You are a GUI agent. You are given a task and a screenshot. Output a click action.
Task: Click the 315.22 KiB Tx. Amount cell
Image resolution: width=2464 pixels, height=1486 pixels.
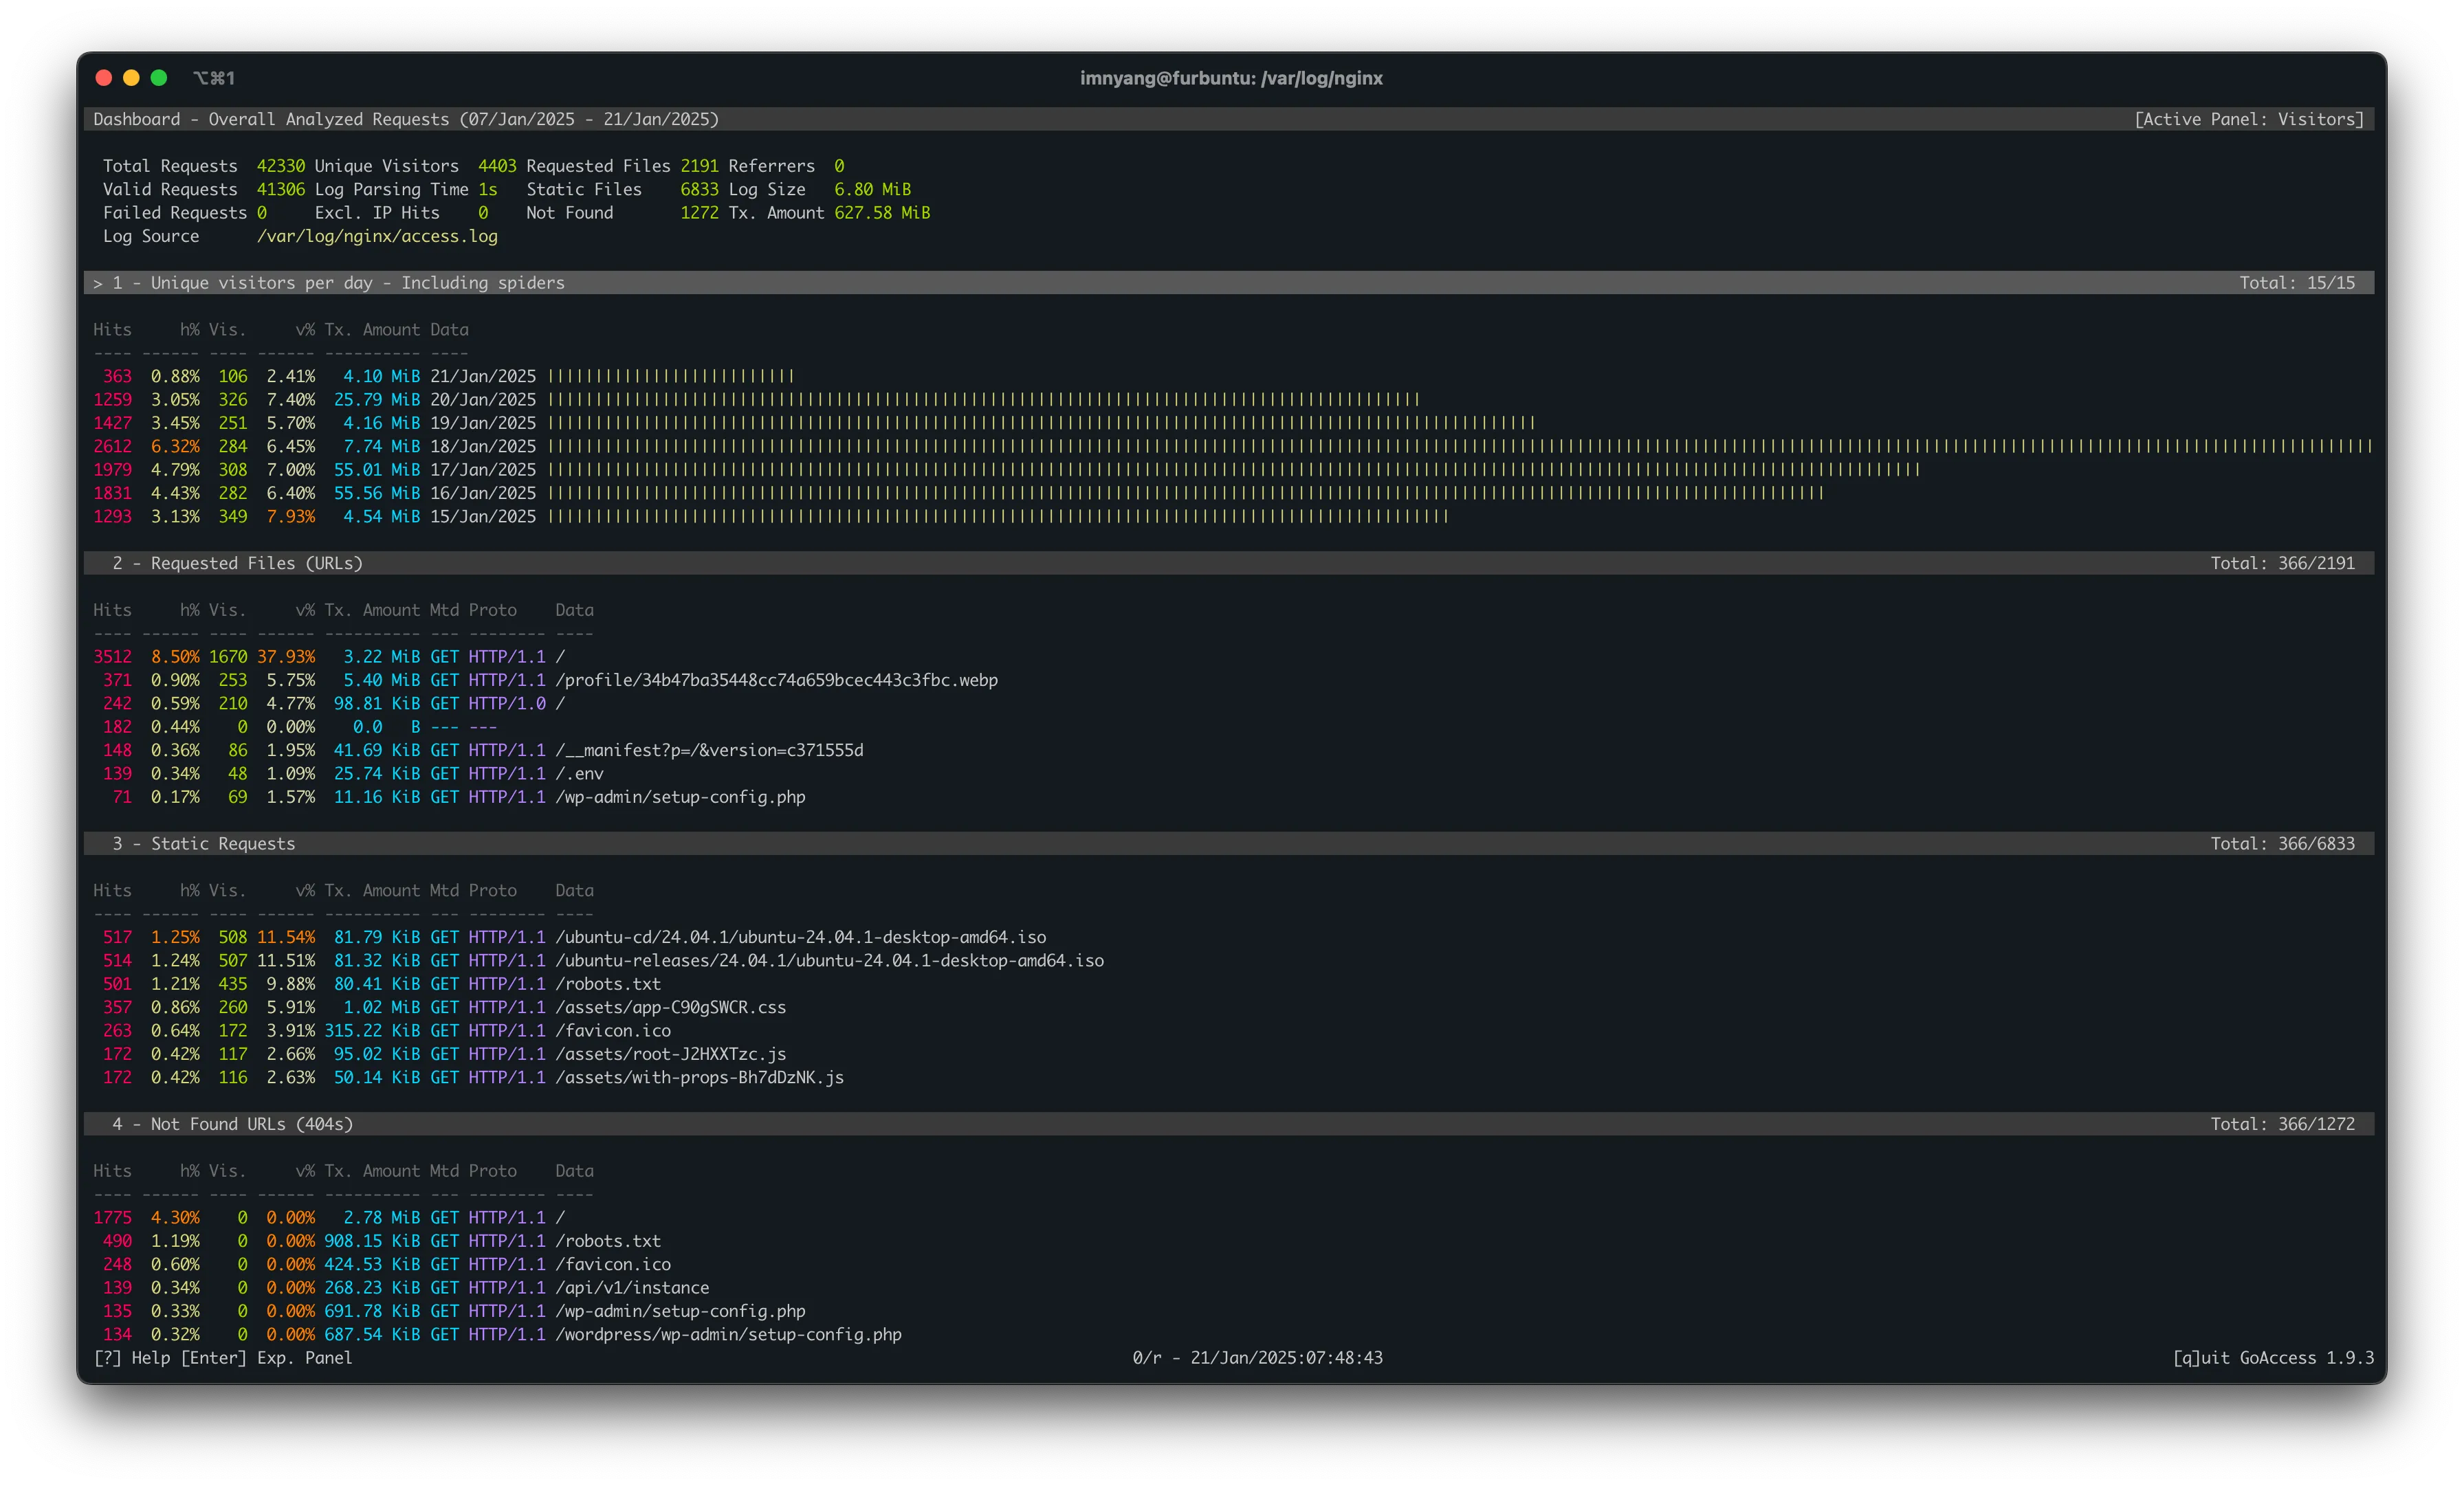pos(372,1031)
